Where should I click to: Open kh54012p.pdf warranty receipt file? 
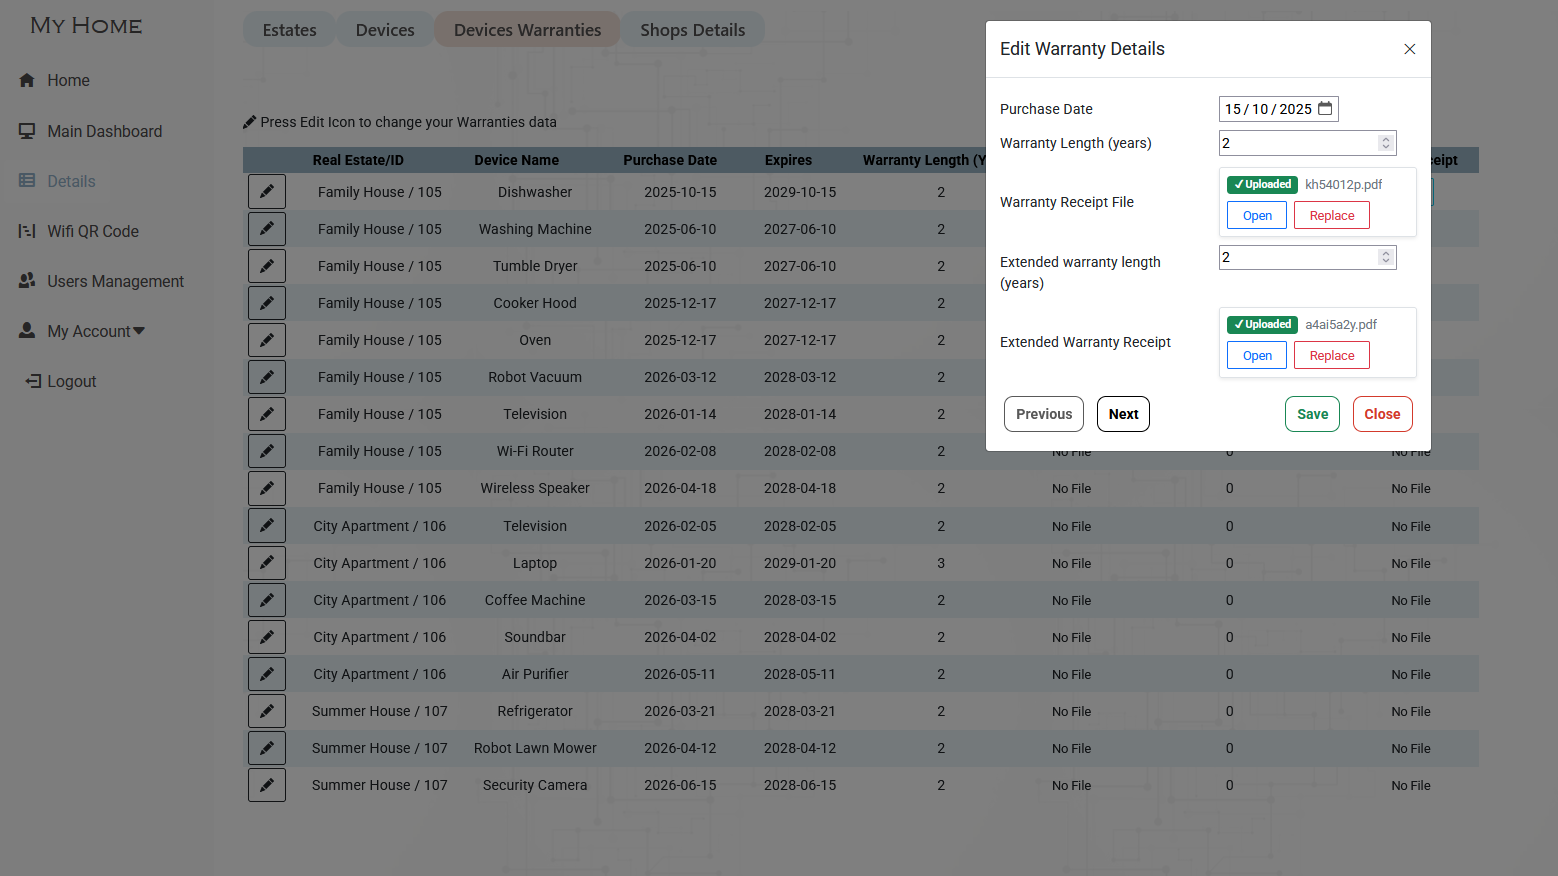(x=1257, y=215)
